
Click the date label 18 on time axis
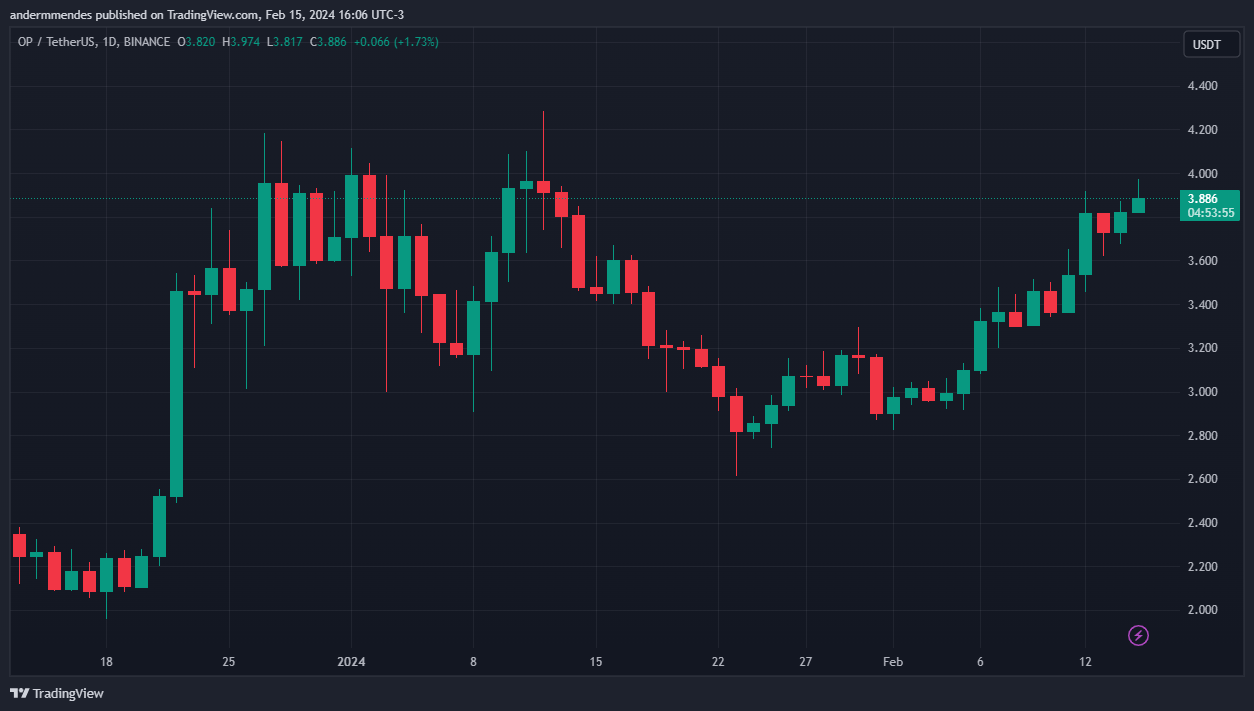(106, 662)
